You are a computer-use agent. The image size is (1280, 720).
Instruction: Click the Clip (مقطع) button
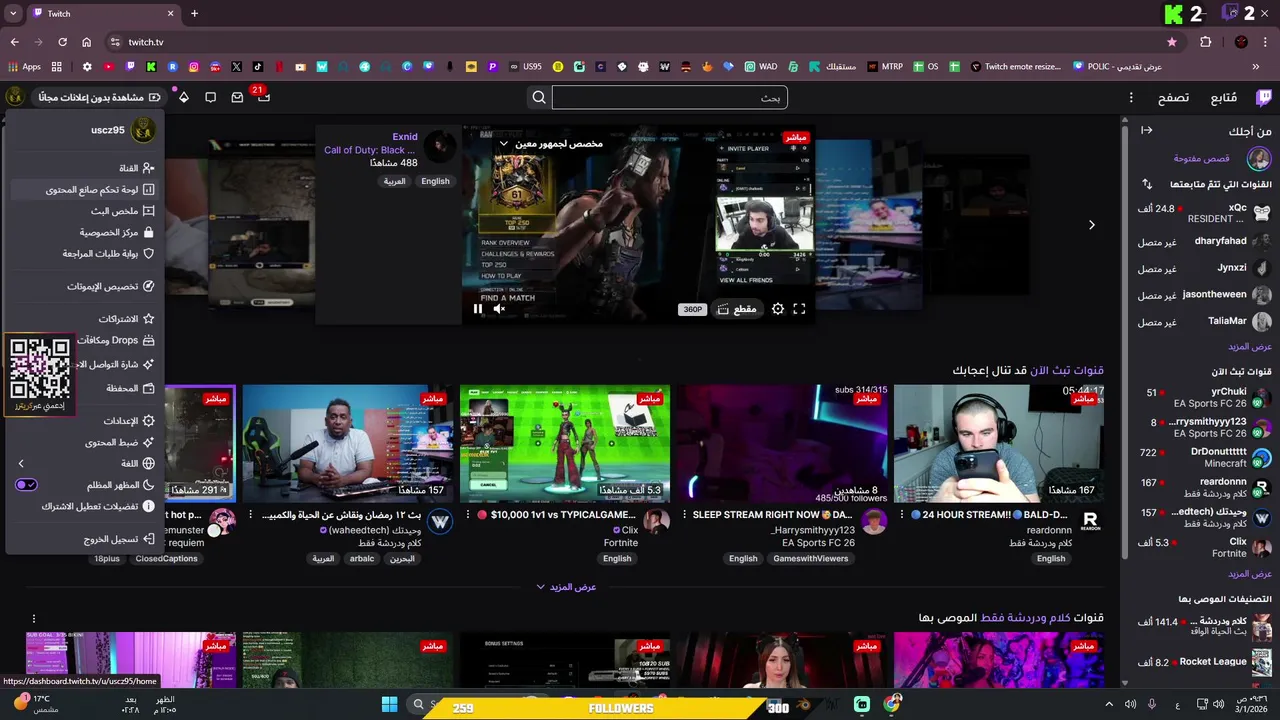pos(737,309)
